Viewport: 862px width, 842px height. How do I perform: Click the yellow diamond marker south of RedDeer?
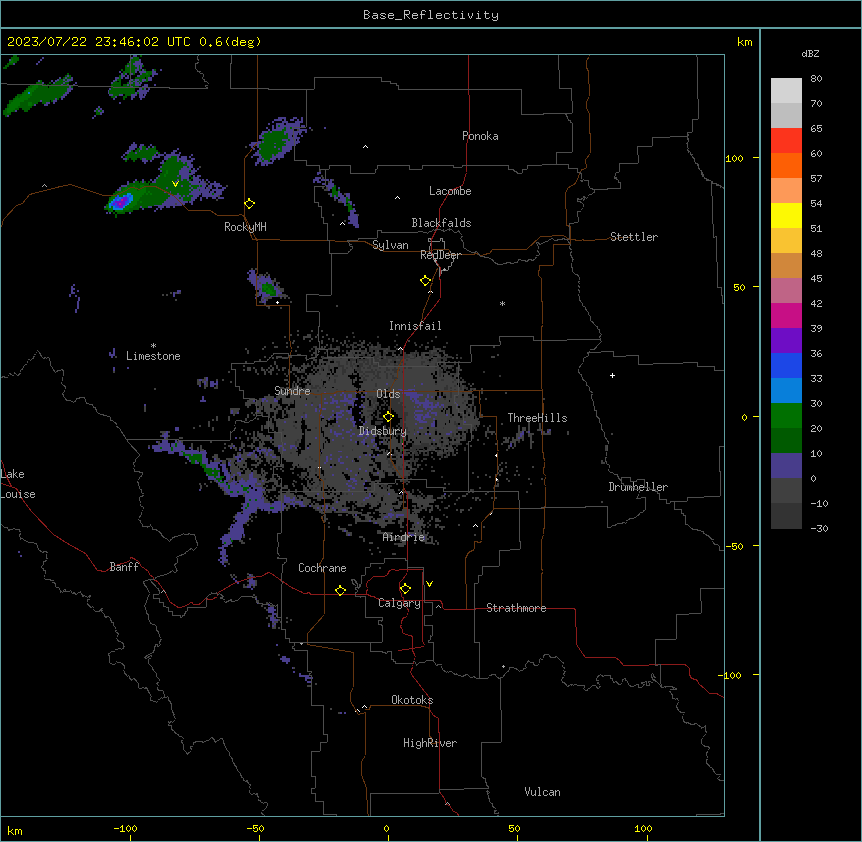click(426, 281)
